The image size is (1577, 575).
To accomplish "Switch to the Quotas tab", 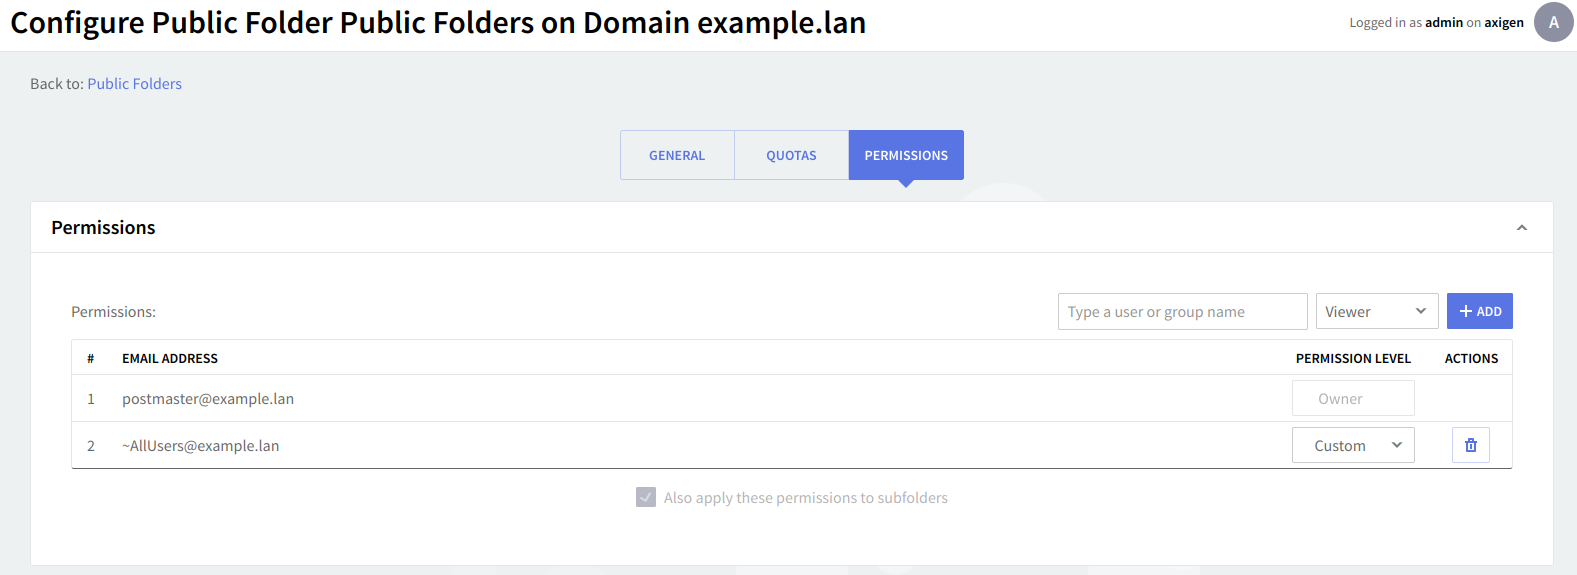I will click(x=791, y=155).
